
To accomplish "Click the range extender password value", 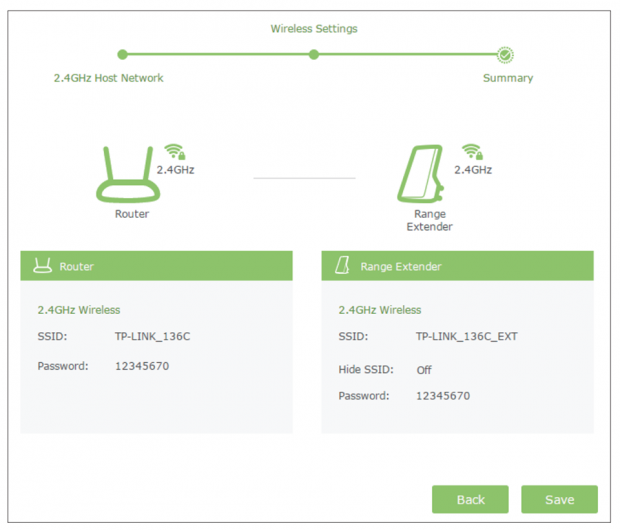I will click(x=442, y=396).
